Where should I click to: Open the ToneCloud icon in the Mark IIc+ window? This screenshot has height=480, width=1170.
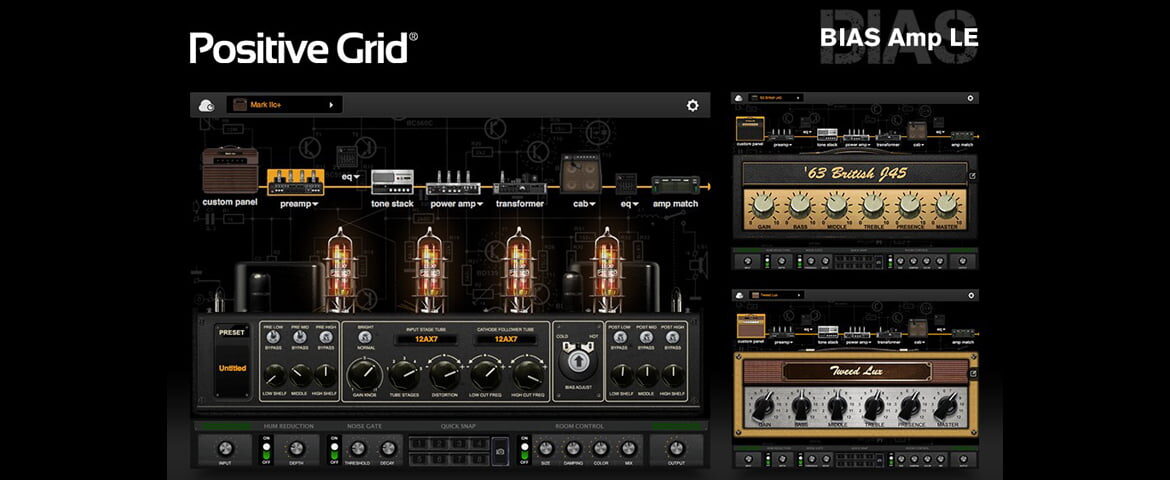pos(207,105)
